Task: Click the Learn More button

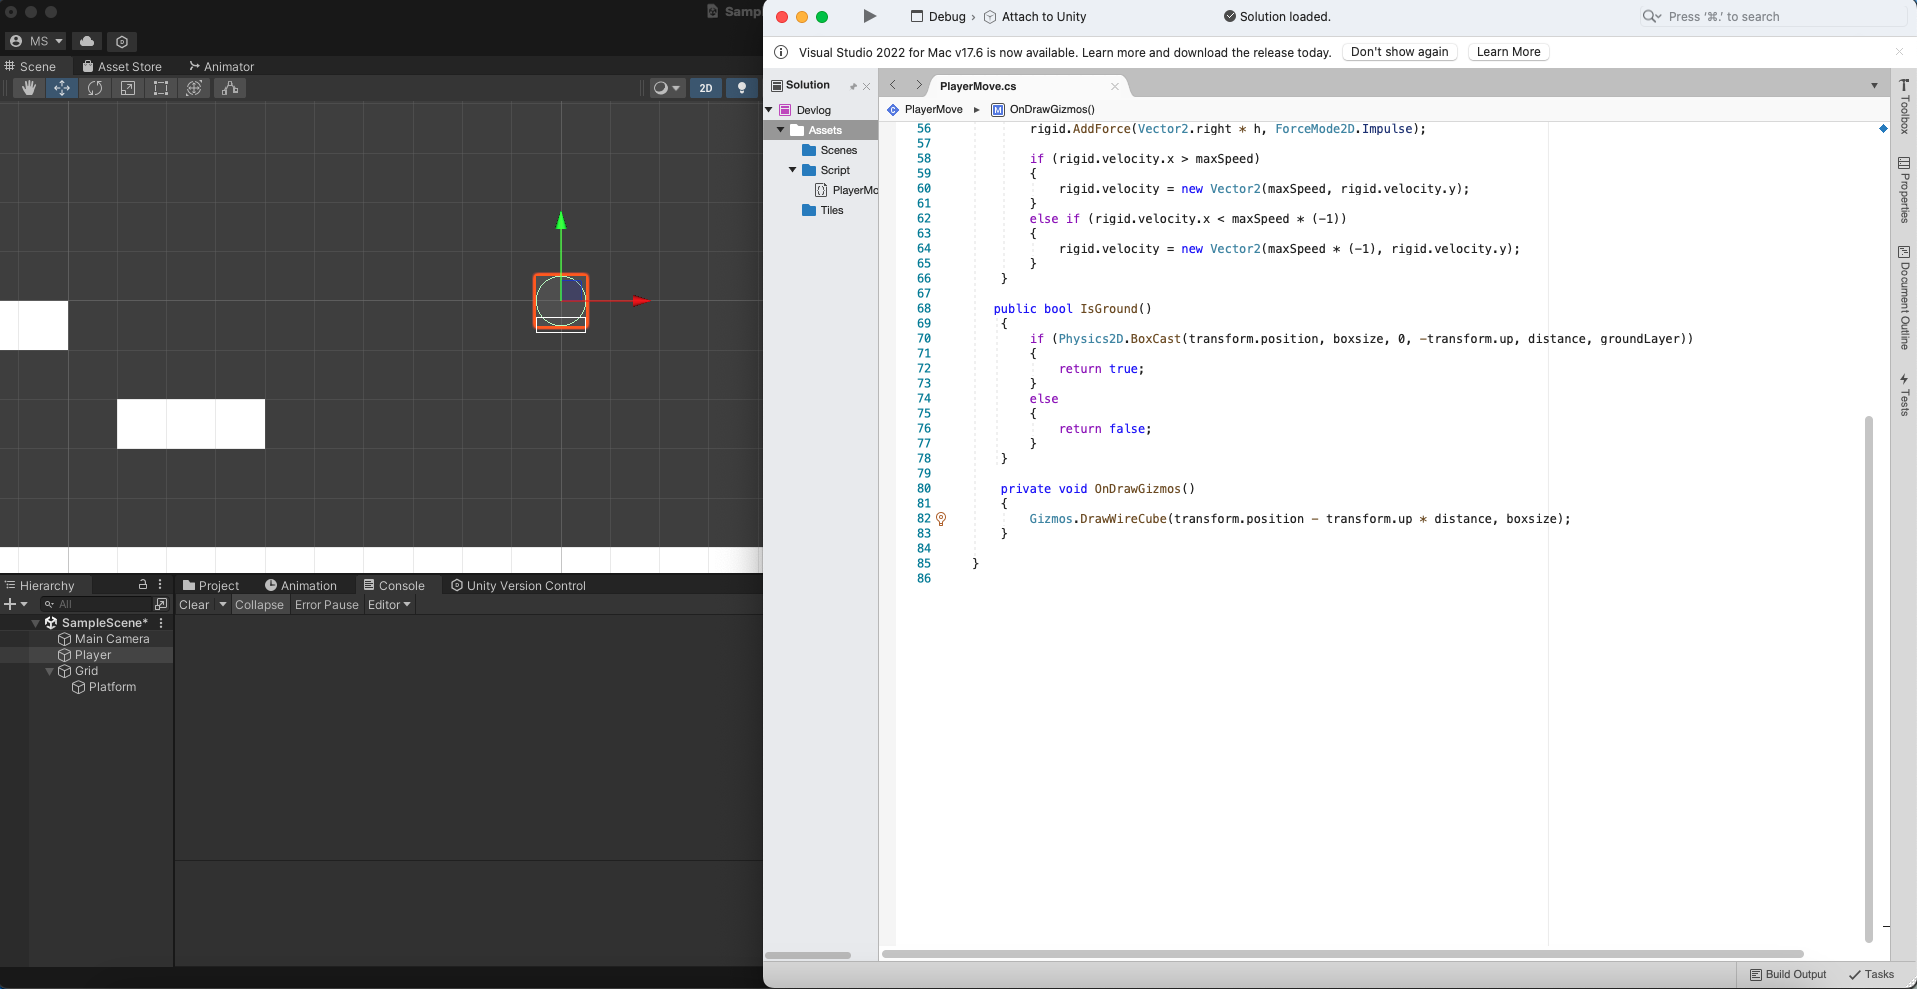Action: 1508,52
